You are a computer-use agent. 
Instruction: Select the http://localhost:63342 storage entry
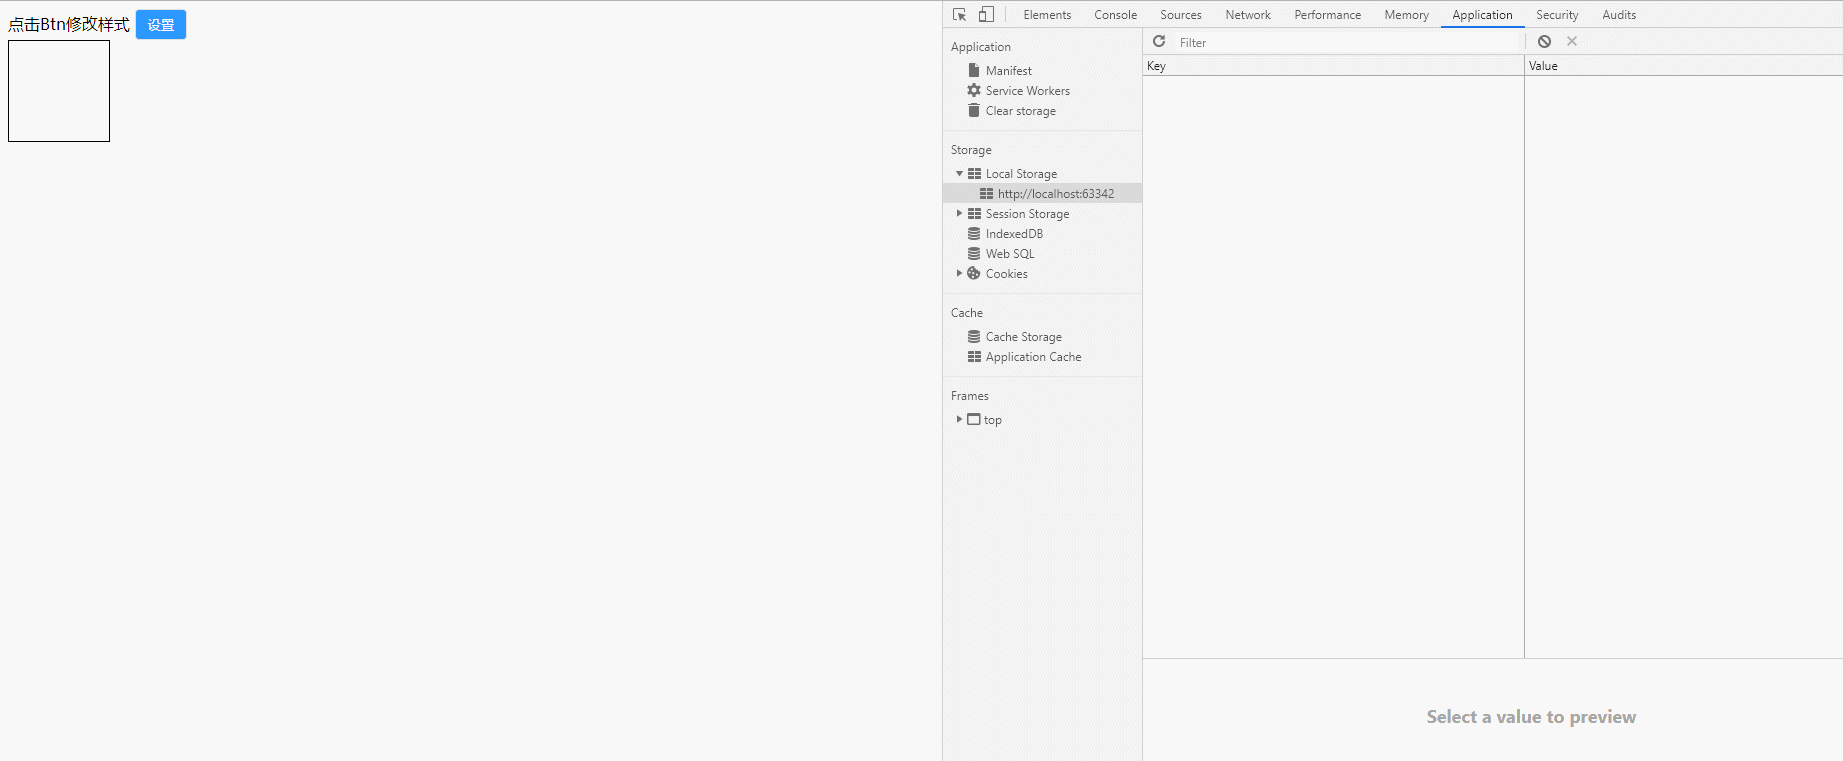pos(1055,194)
